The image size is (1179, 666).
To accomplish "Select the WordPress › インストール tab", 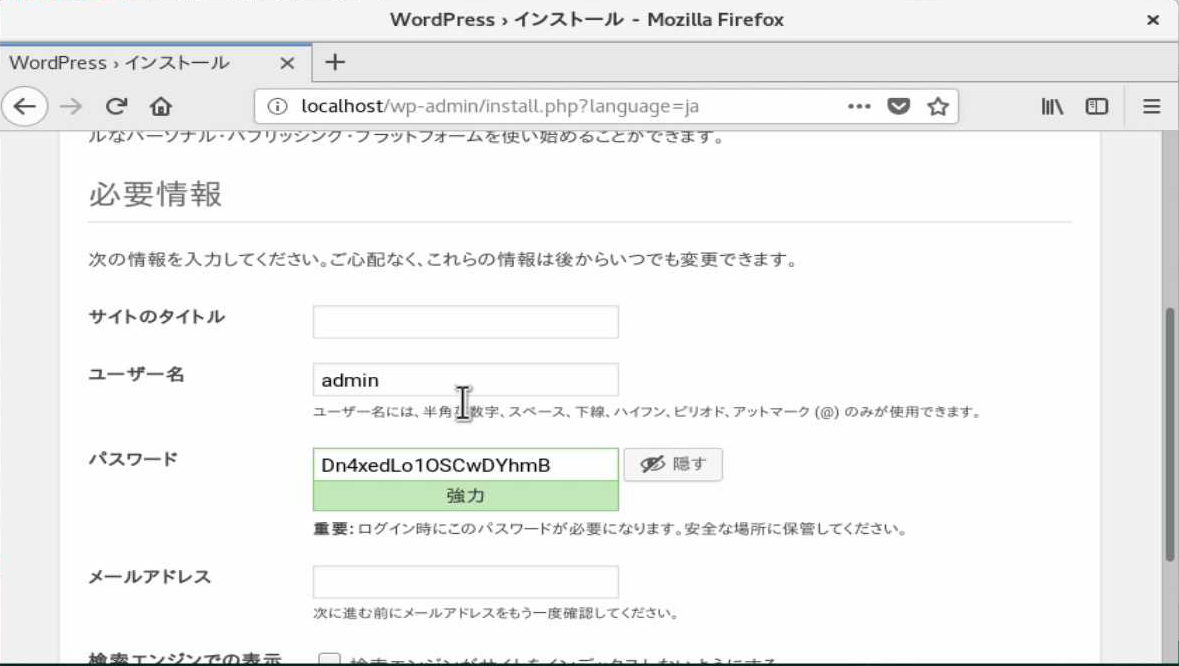I will 156,62.
